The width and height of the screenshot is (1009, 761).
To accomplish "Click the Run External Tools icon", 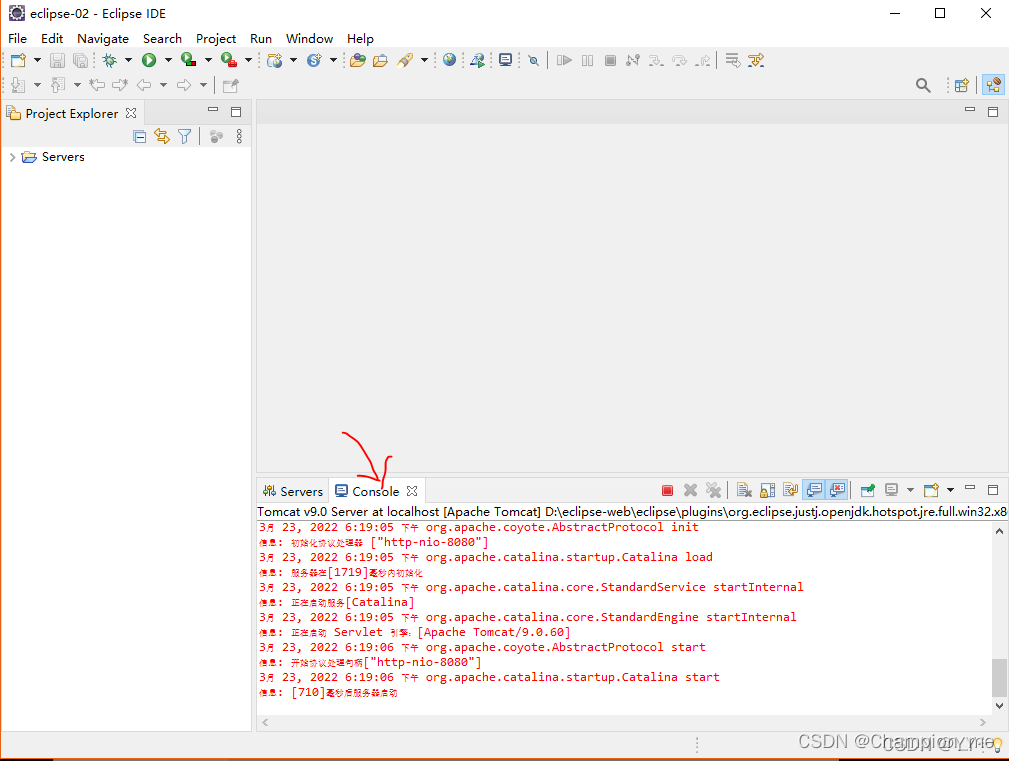I will coord(228,60).
